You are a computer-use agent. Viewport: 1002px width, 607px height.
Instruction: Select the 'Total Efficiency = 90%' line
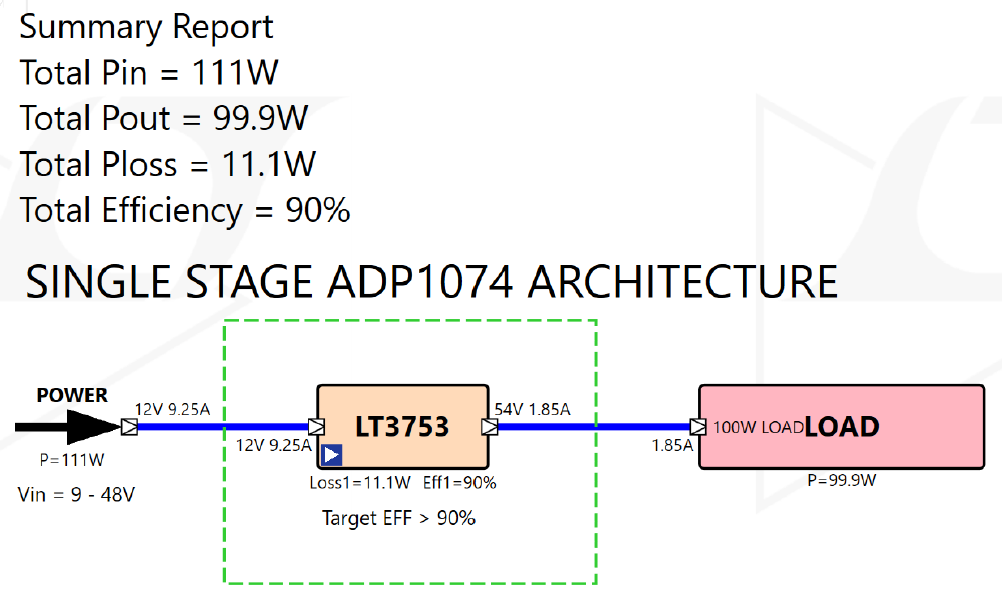coord(185,210)
